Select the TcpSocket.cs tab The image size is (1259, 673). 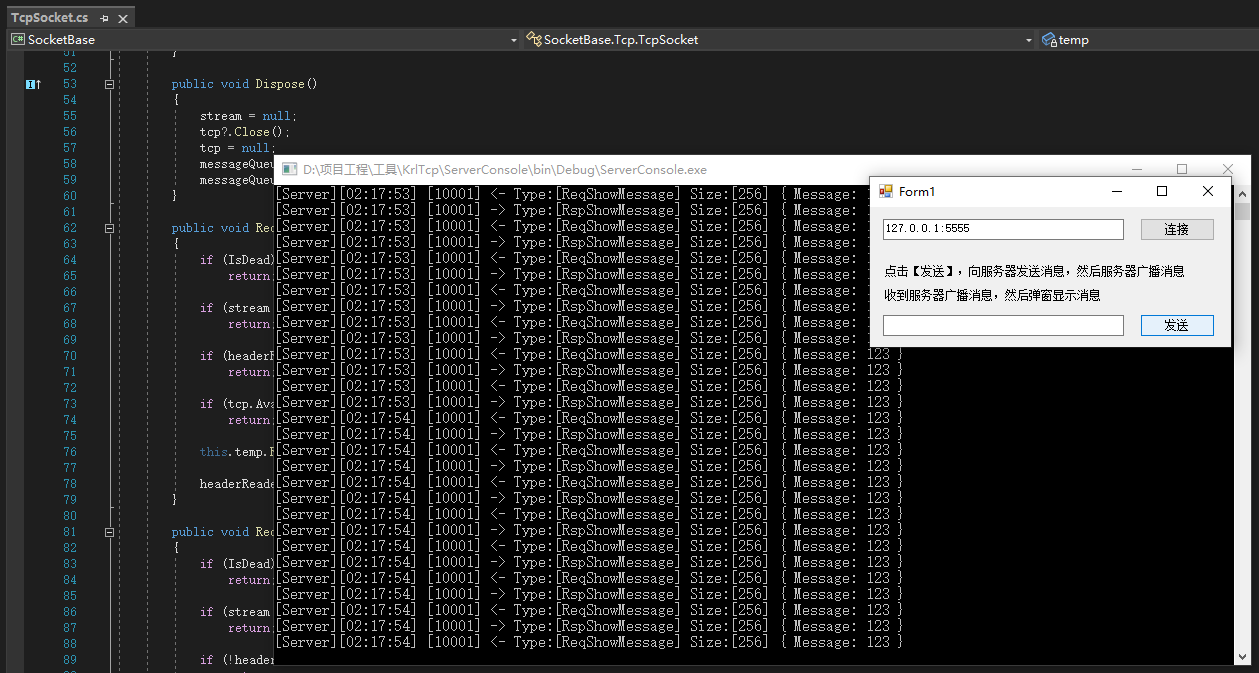click(x=49, y=18)
